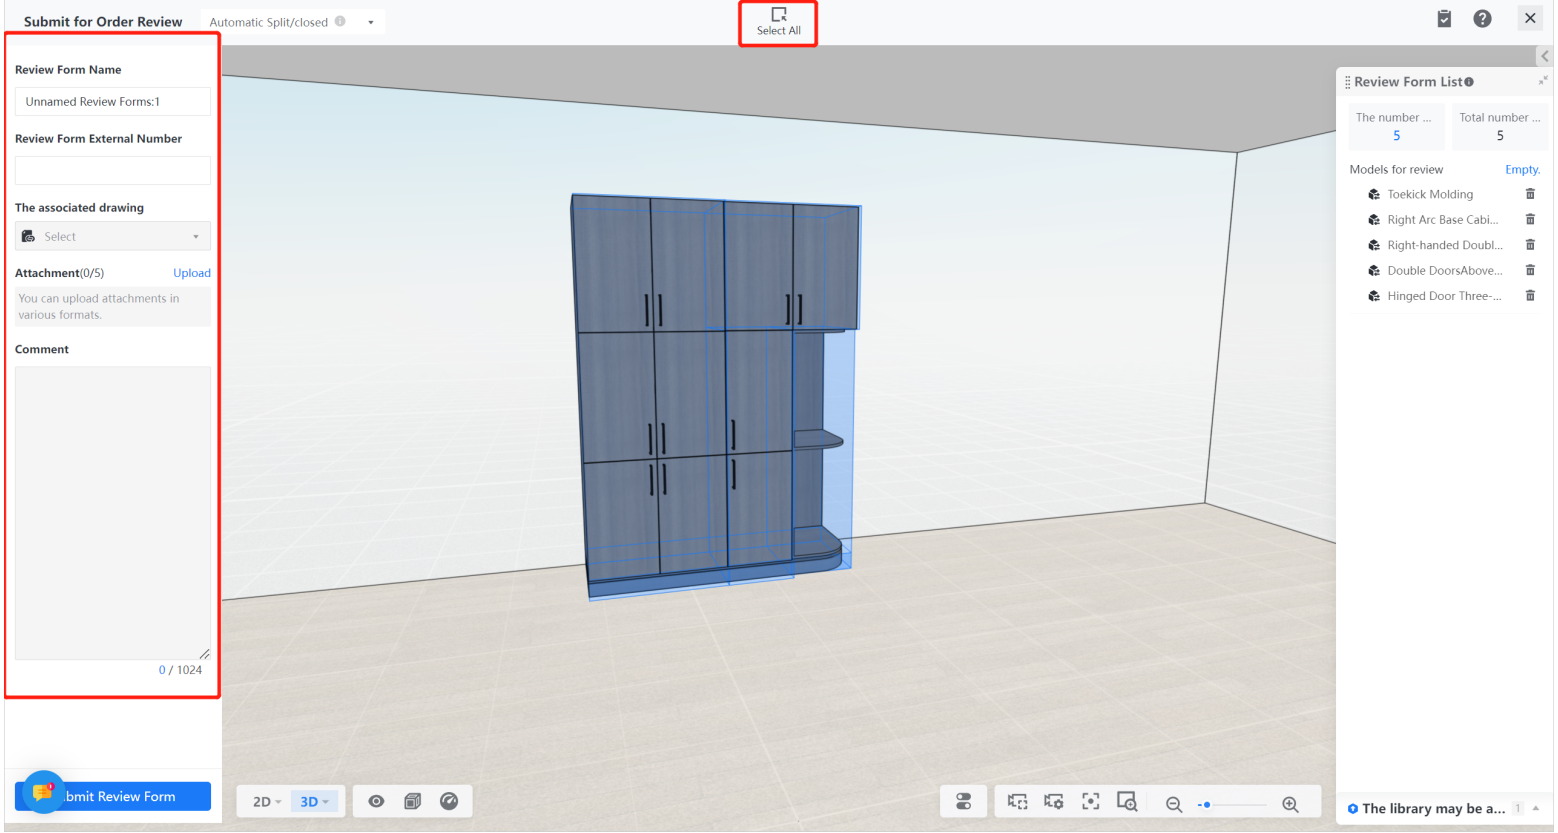The height and width of the screenshot is (833, 1558).
Task: Click the 3D cube display mode icon
Action: pyautogui.click(x=412, y=801)
